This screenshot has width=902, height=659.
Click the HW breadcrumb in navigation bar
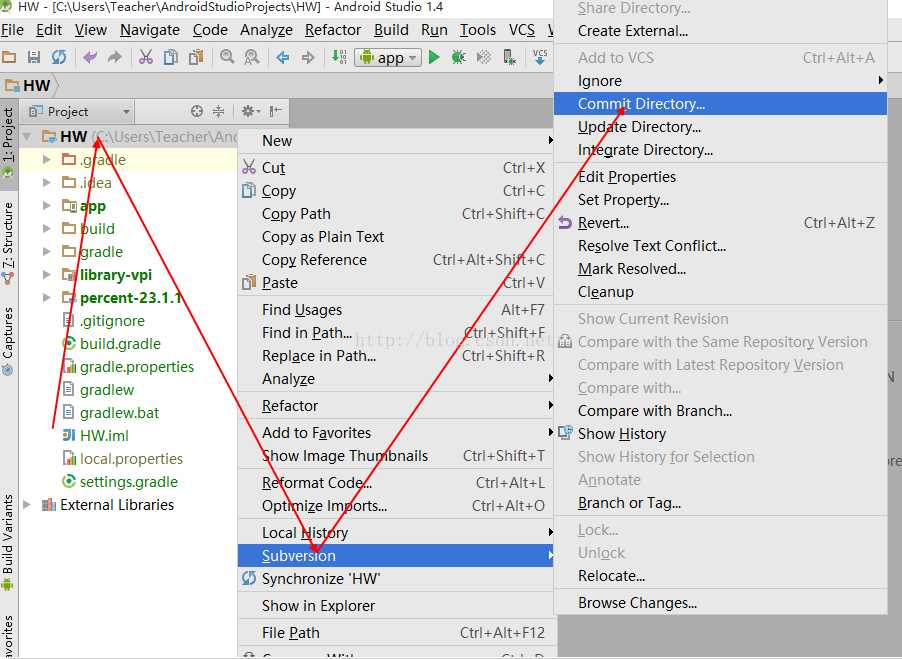pyautogui.click(x=29, y=86)
